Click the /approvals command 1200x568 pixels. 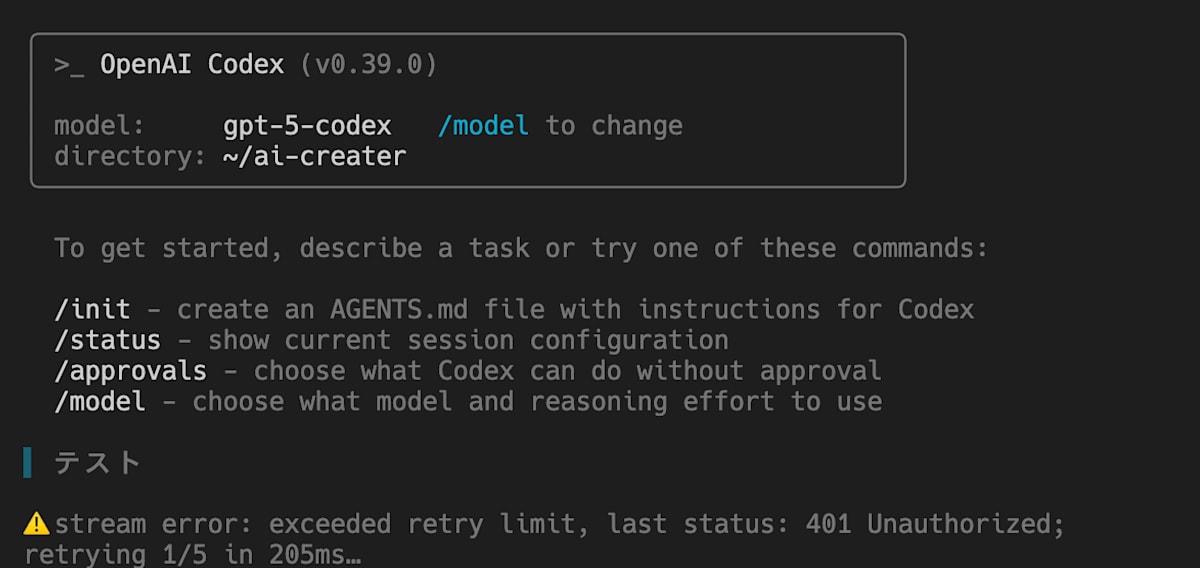coord(130,371)
